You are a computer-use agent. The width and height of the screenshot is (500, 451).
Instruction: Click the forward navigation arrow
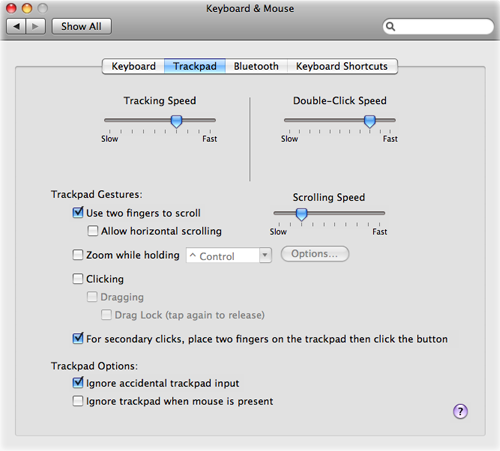35,26
